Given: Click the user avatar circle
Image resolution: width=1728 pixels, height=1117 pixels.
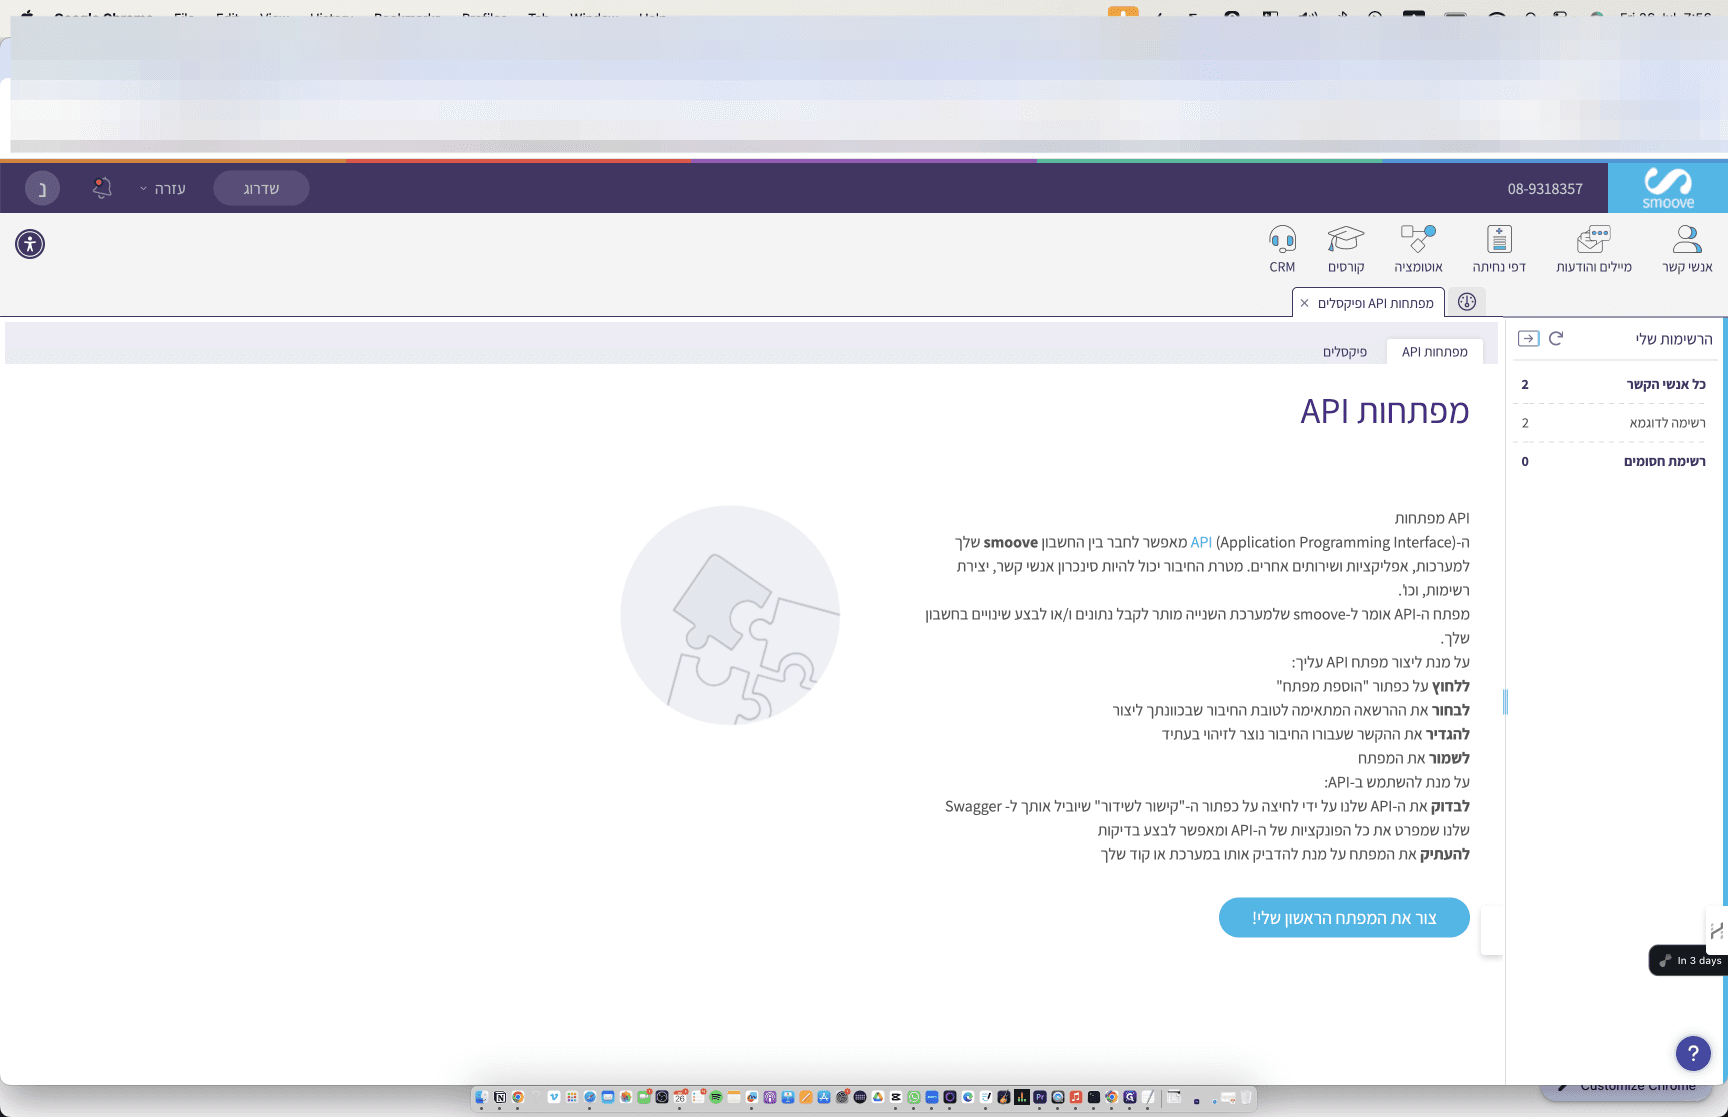Looking at the screenshot, I should tap(42, 188).
